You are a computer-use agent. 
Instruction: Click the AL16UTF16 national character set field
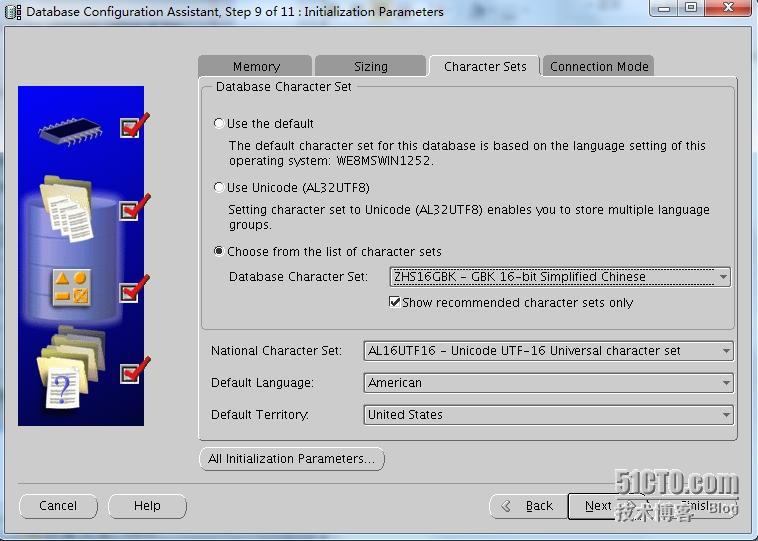[548, 351]
